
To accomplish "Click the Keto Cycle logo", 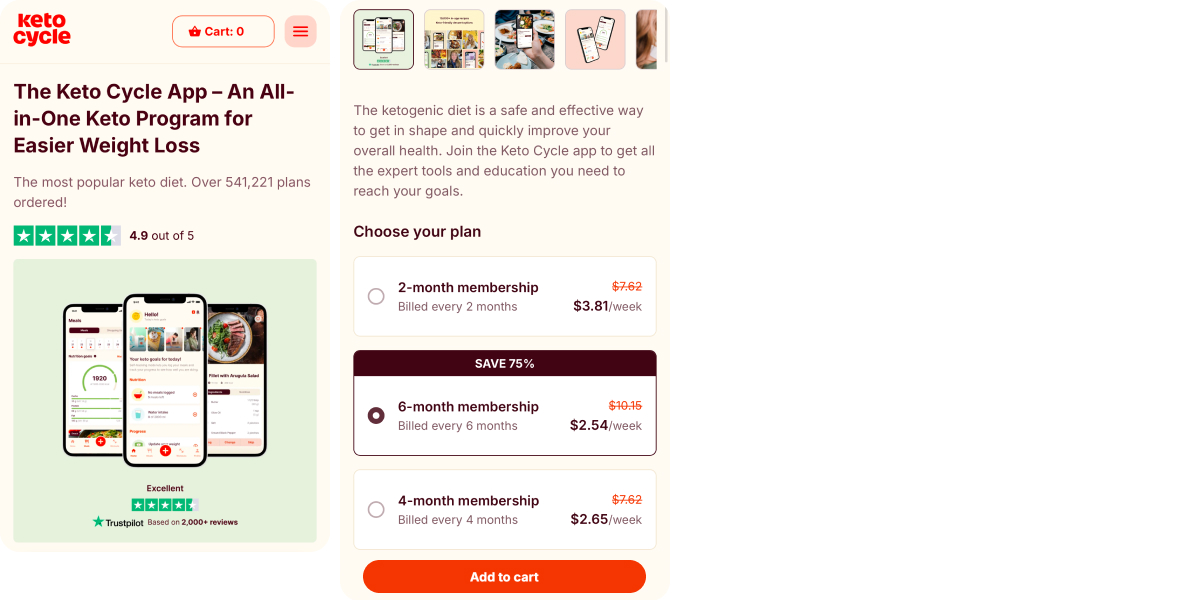I will pos(42,30).
